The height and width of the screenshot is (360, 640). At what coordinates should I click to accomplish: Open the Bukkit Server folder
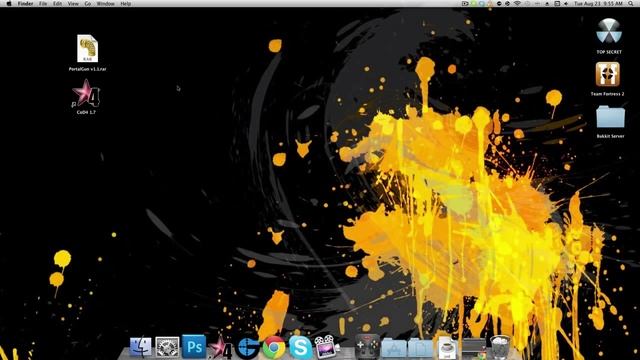pos(610,117)
